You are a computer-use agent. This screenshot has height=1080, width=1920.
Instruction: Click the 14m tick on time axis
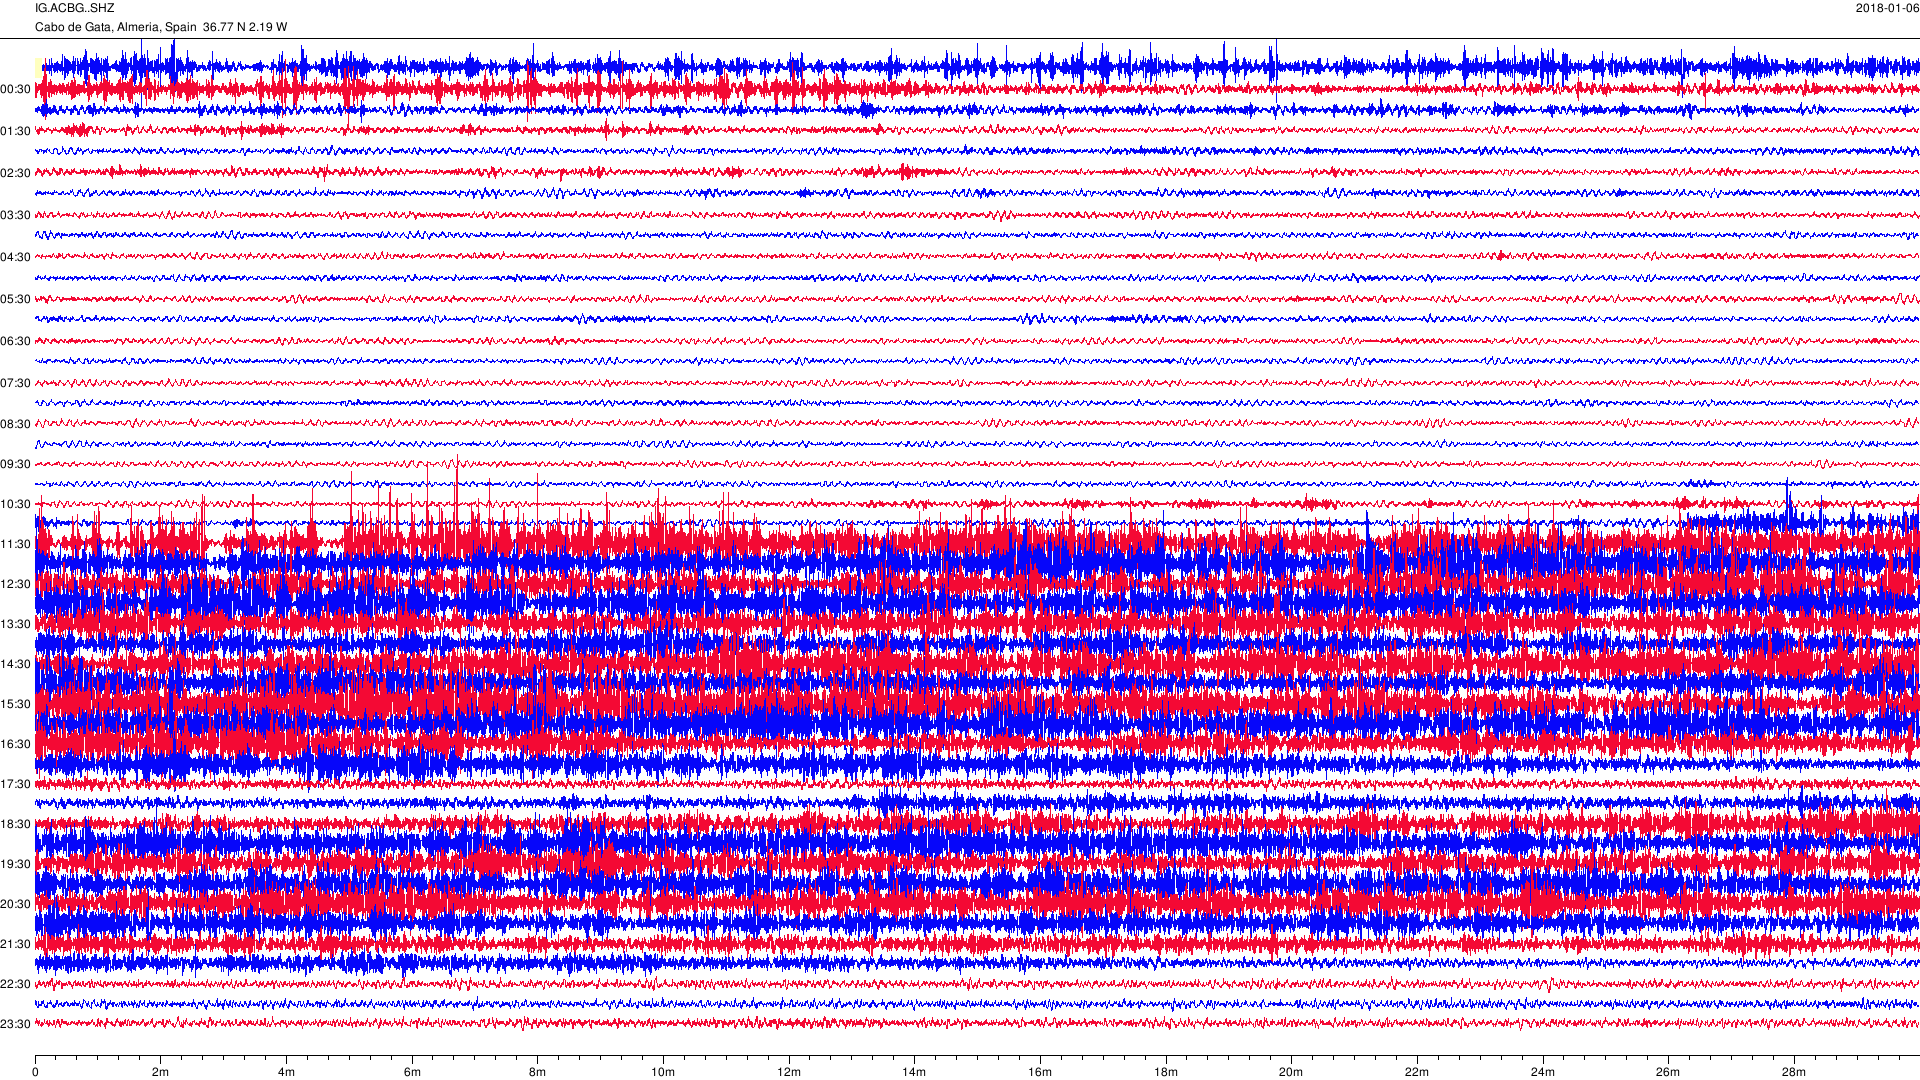[x=914, y=1072]
